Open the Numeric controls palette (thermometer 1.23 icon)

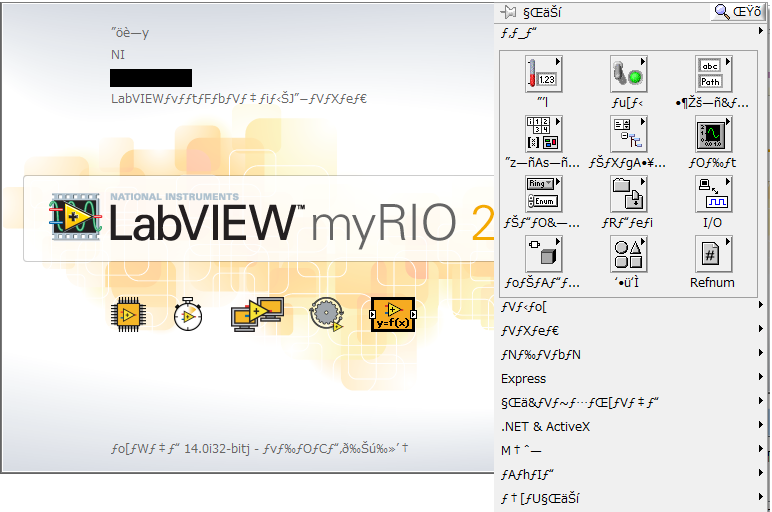click(x=544, y=74)
